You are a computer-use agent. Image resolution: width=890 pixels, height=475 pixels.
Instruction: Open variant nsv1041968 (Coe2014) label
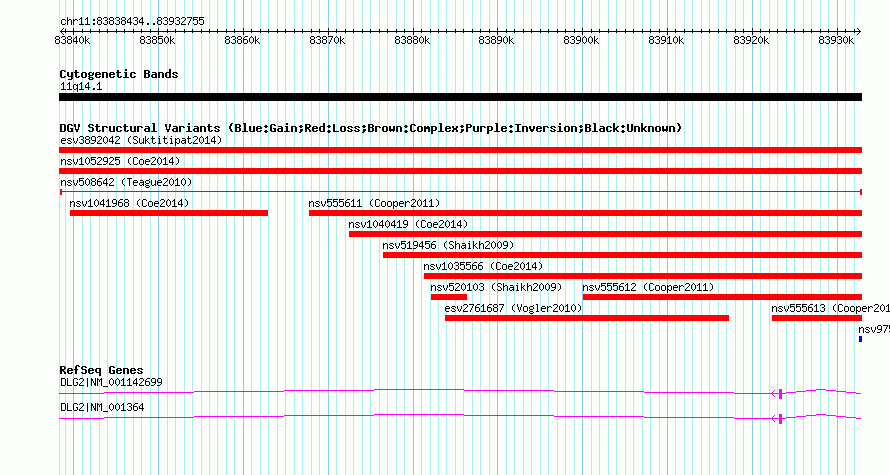tap(129, 203)
